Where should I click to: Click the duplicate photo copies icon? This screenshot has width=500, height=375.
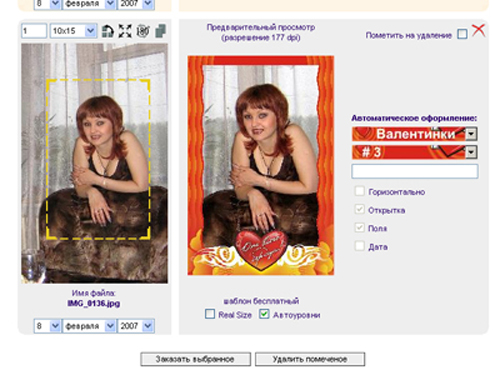tap(161, 31)
